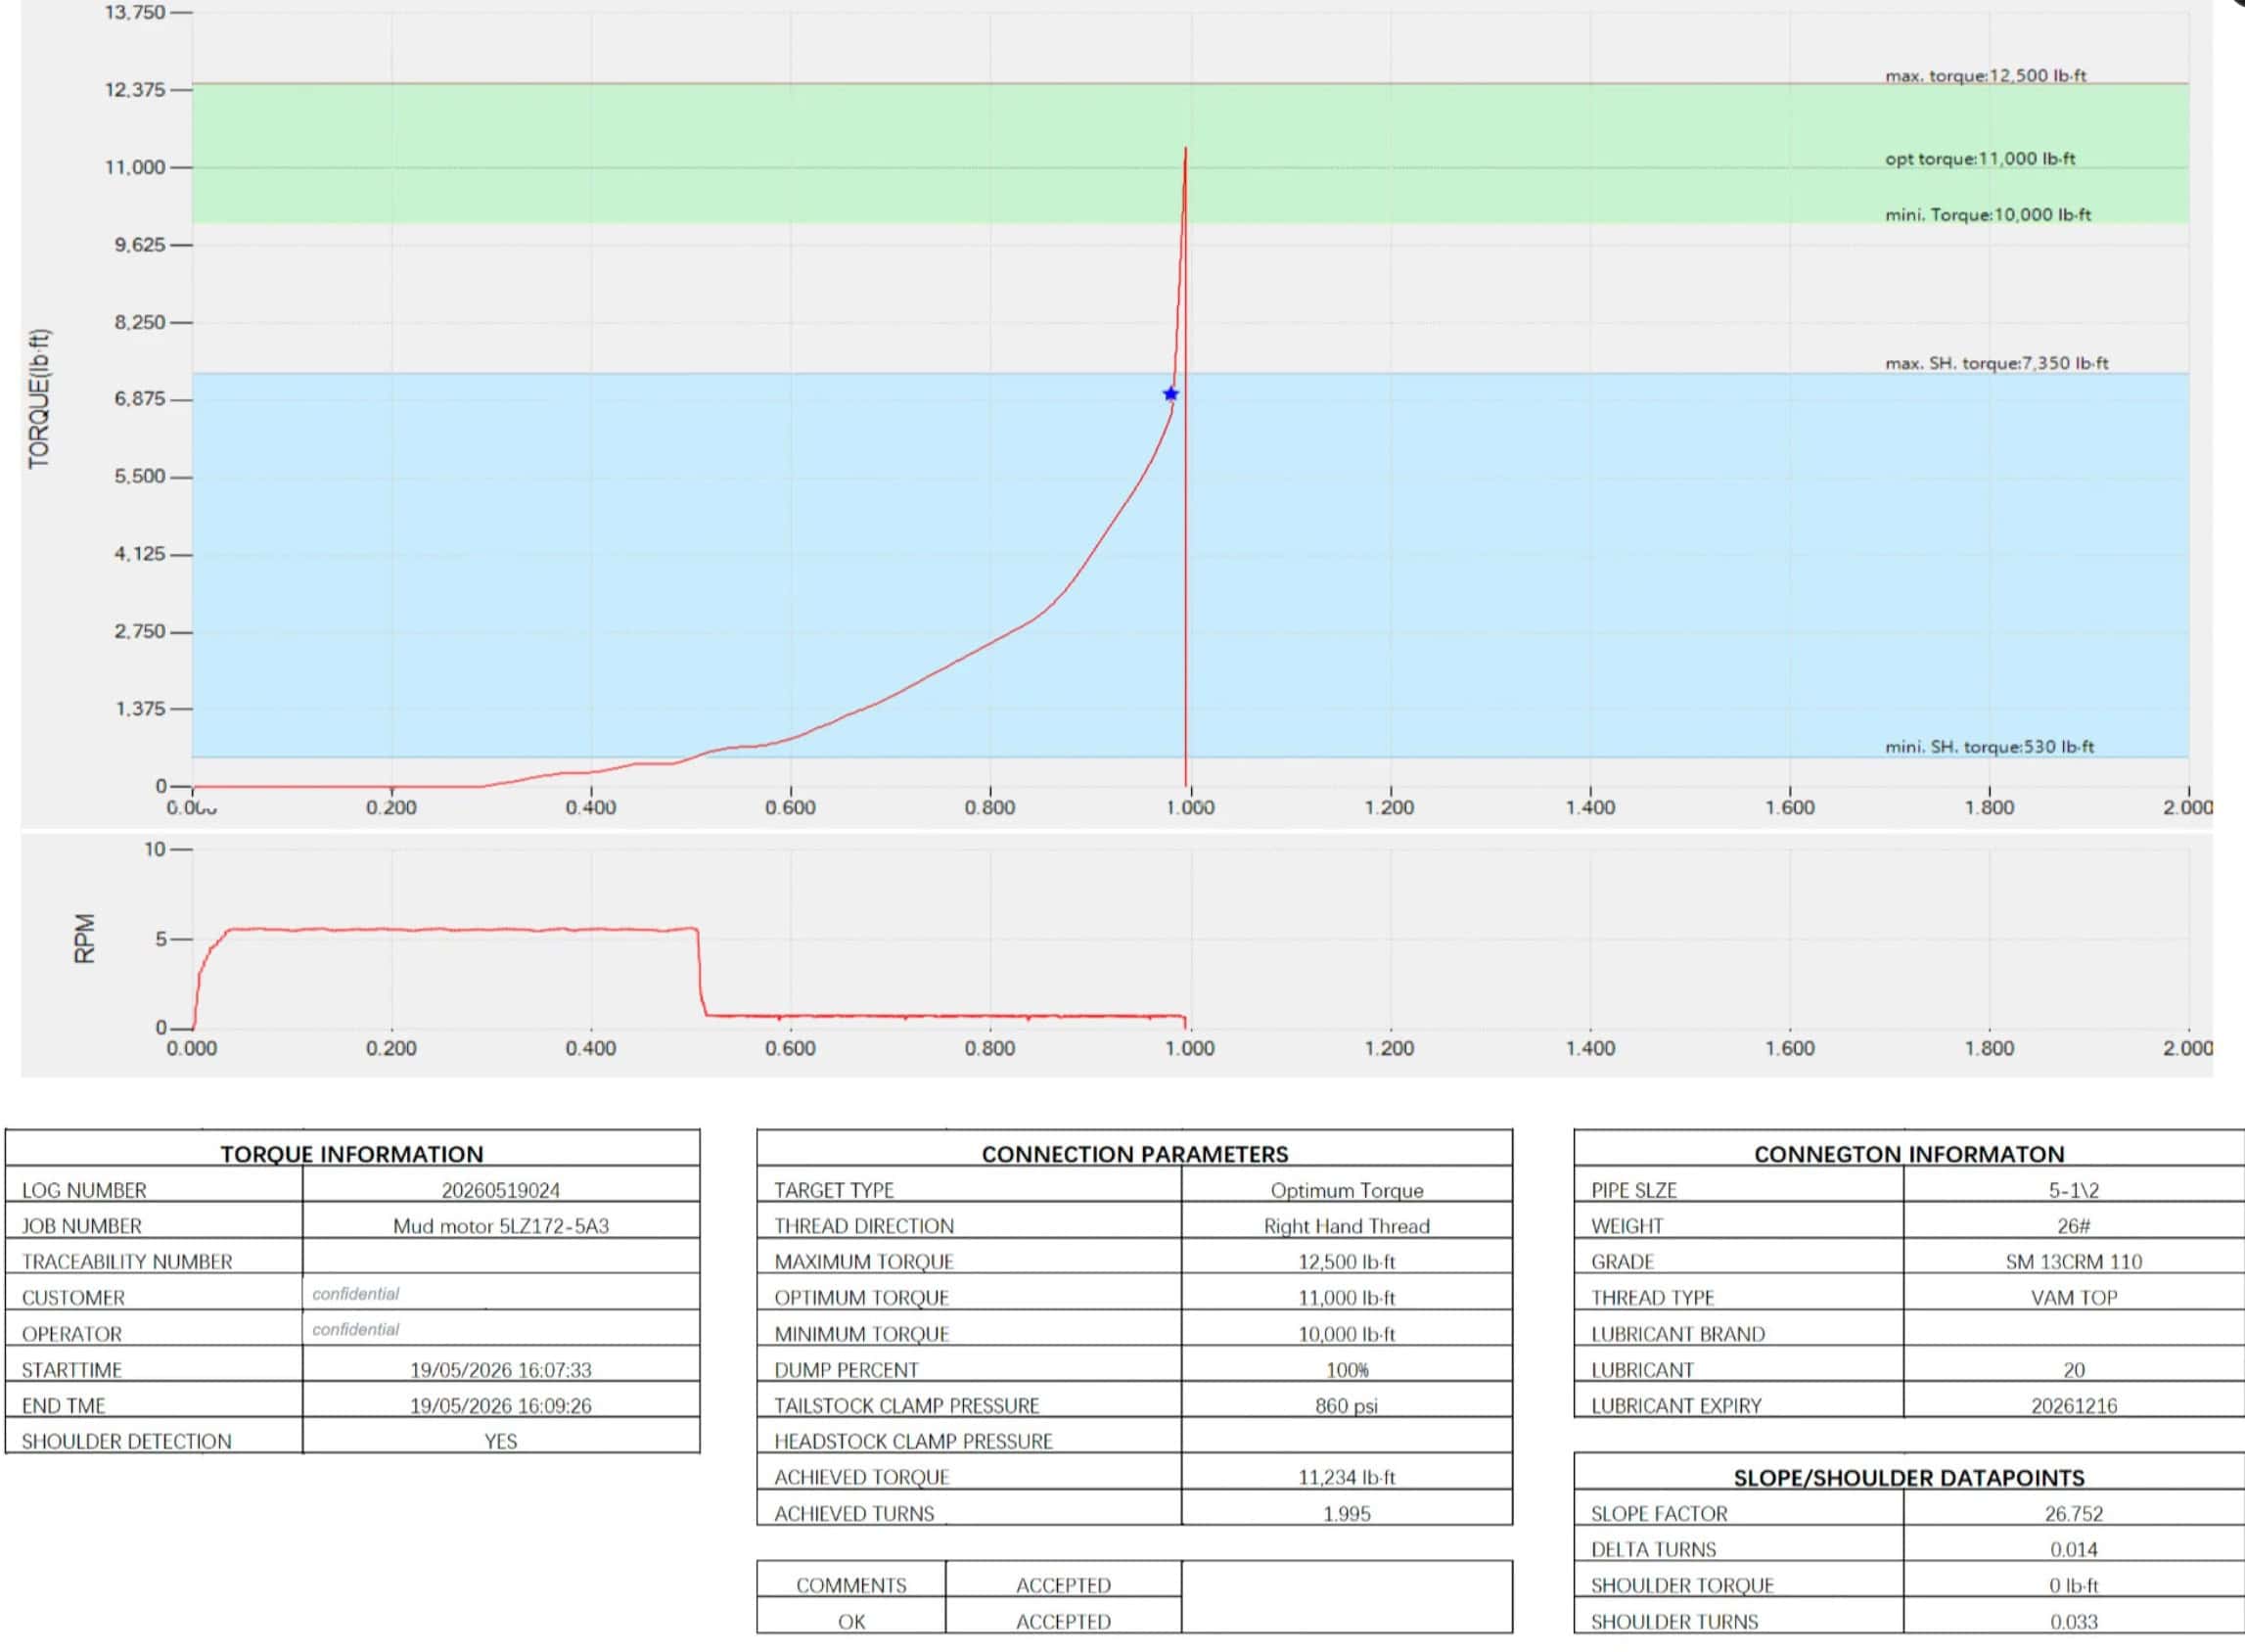Click ACHIEVED TORQUE value 11,234 lb·ft
Screen dimensions: 2245x1652
[x=1347, y=1477]
